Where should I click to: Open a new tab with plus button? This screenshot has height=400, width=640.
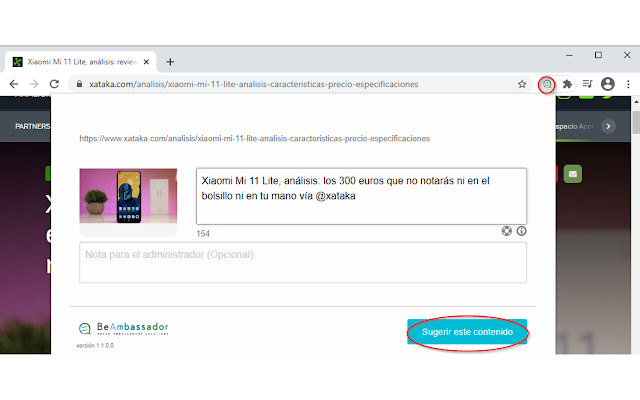(170, 62)
